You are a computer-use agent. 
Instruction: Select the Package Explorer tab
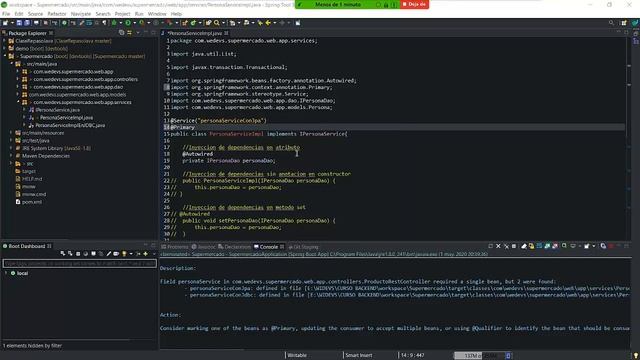(x=27, y=33)
